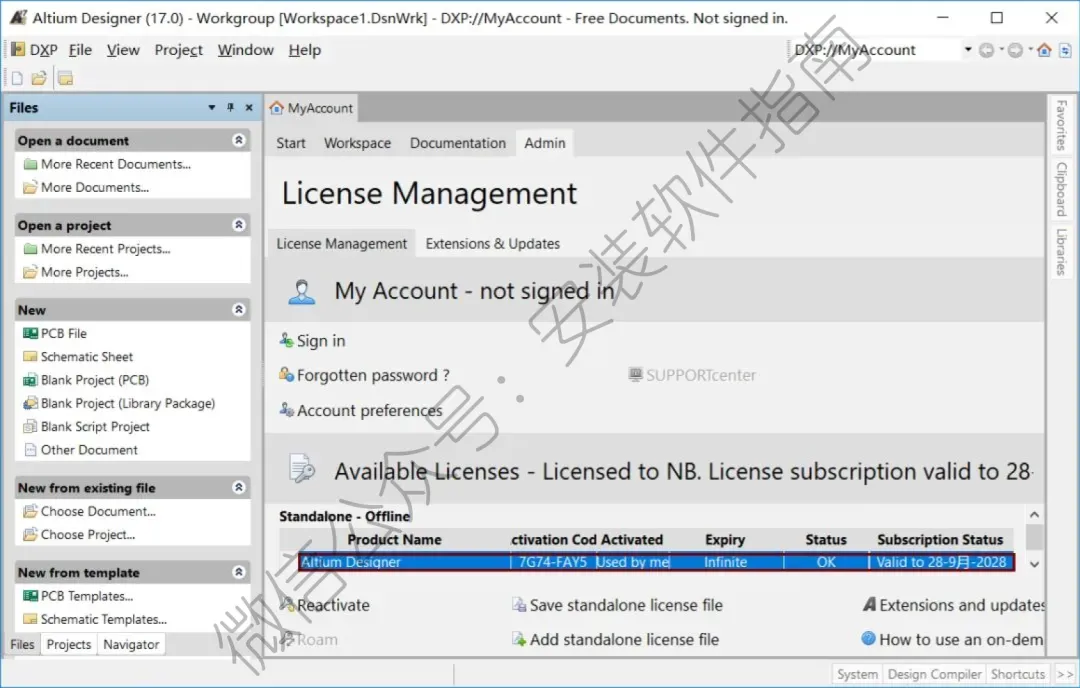Click the PCB Templates icon
The height and width of the screenshot is (688, 1080).
30,596
